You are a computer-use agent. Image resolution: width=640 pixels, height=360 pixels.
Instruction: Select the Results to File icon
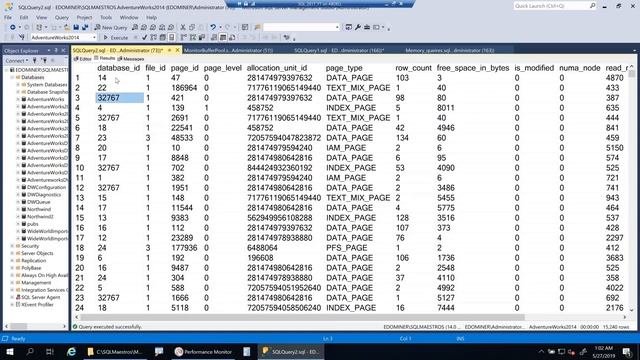pos(232,38)
